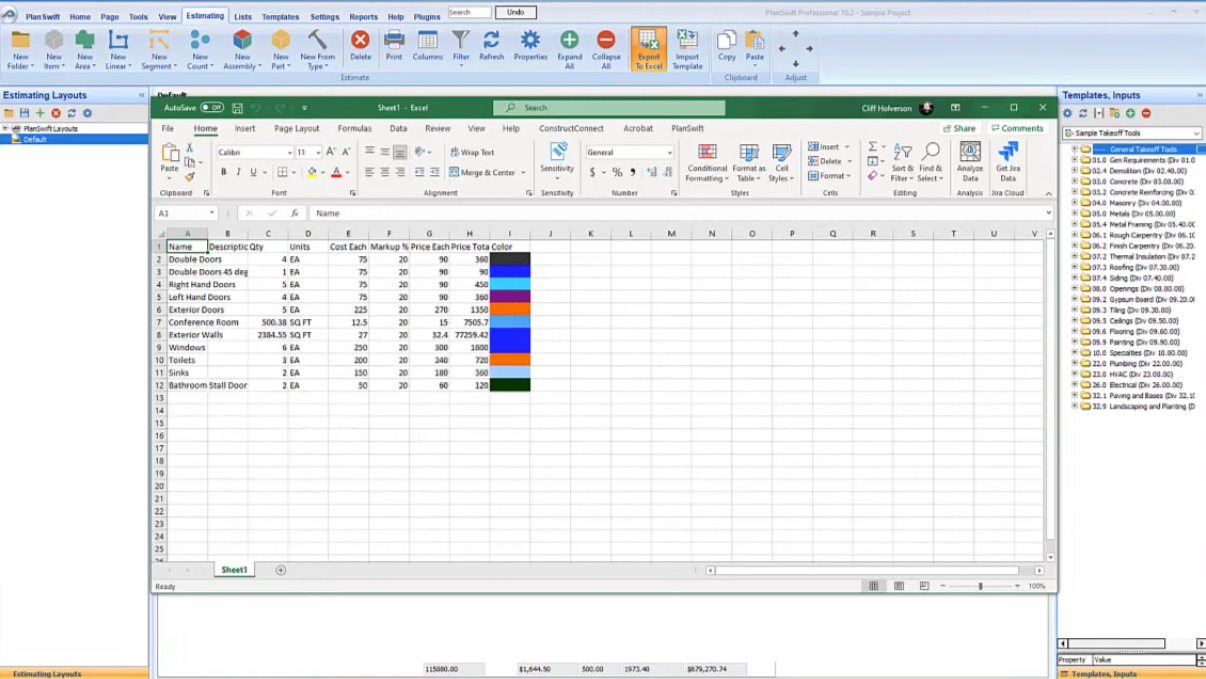
Task: Open the Sample Takeoff Tools dropdown
Action: pos(1196,133)
